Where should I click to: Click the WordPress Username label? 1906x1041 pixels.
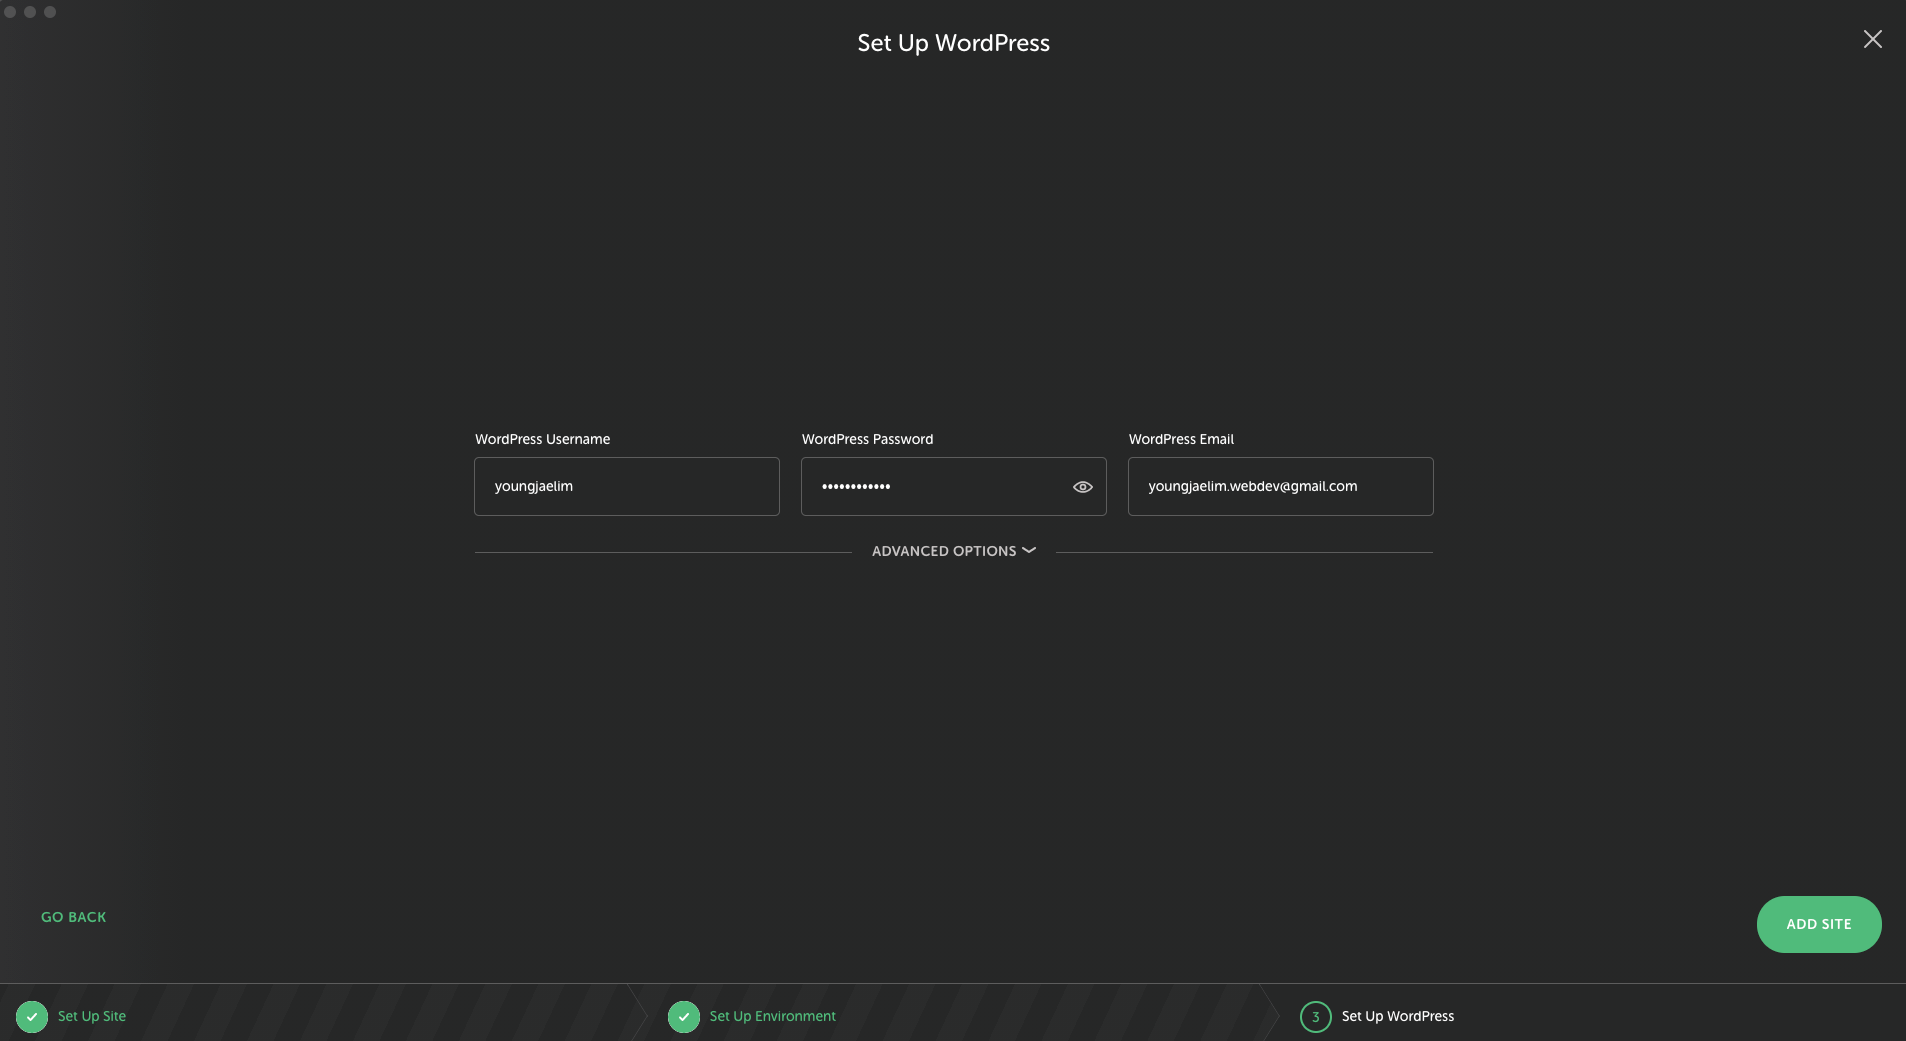542,439
